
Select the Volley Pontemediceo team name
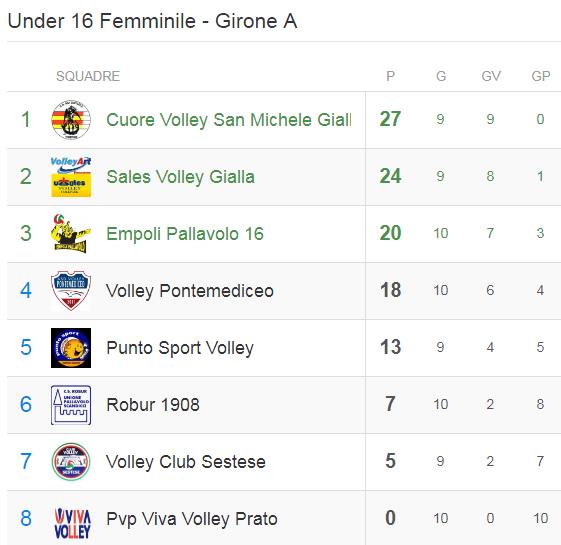click(190, 291)
